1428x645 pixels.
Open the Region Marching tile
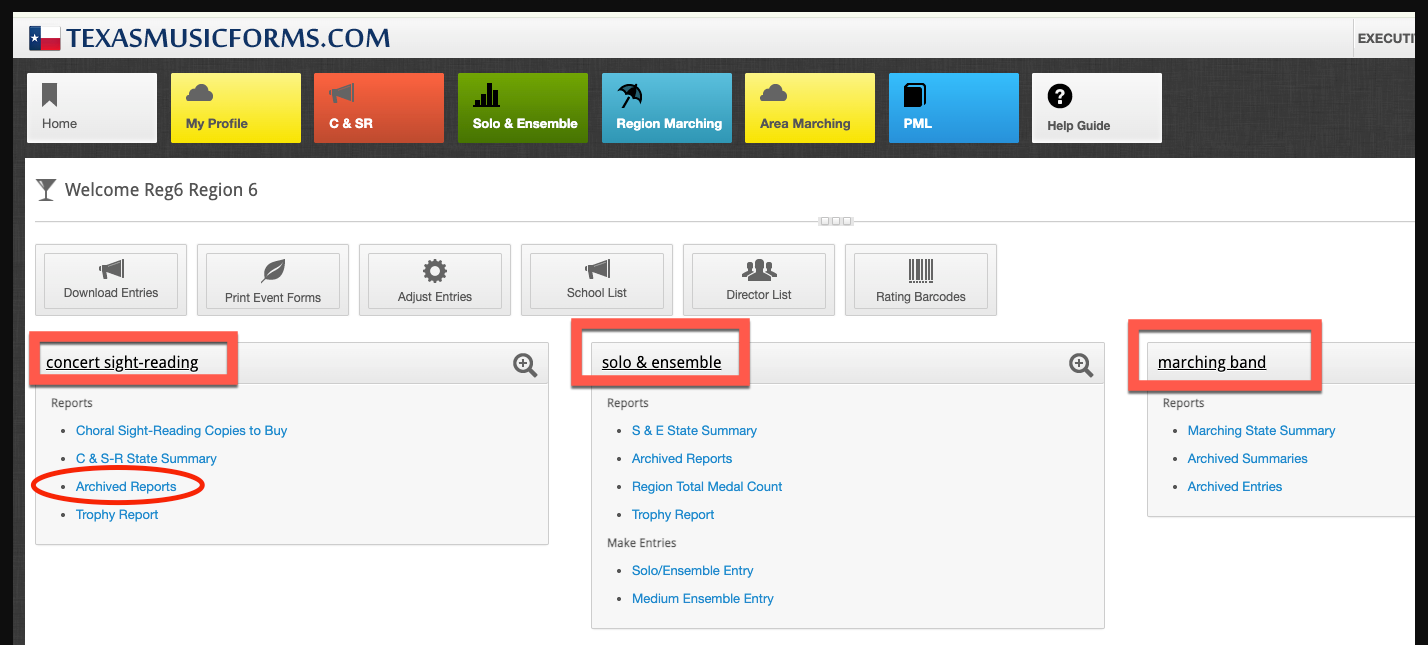(x=667, y=108)
